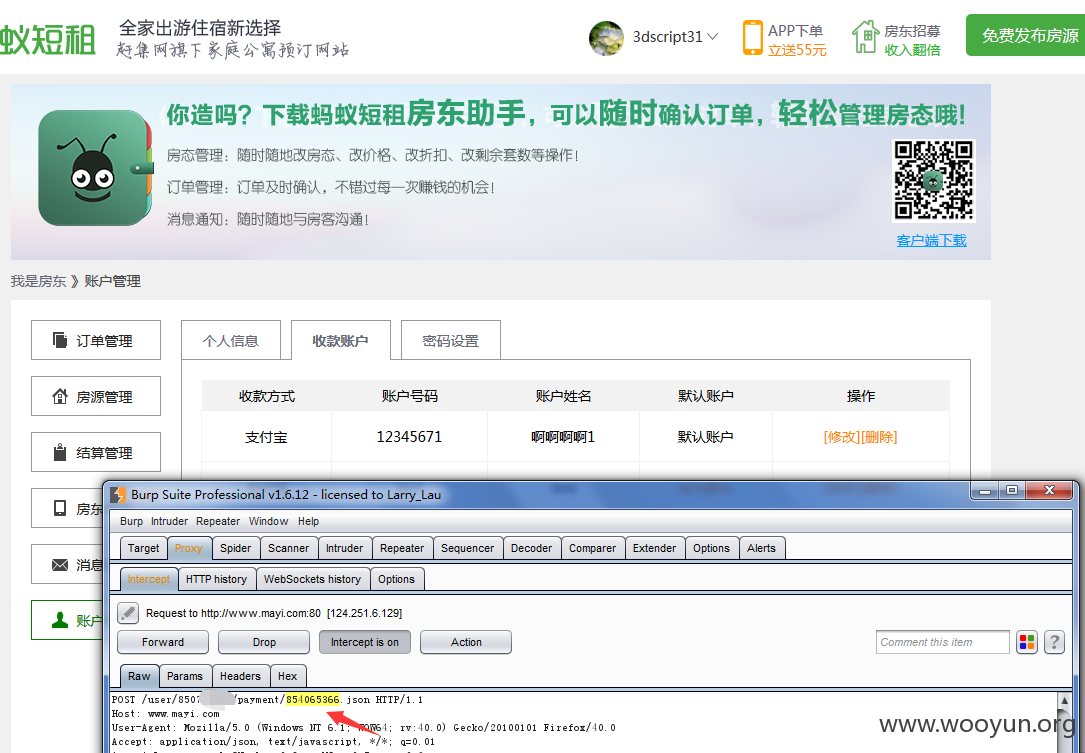
Task: Open the Burp menu in Burp Suite
Action: 131,521
